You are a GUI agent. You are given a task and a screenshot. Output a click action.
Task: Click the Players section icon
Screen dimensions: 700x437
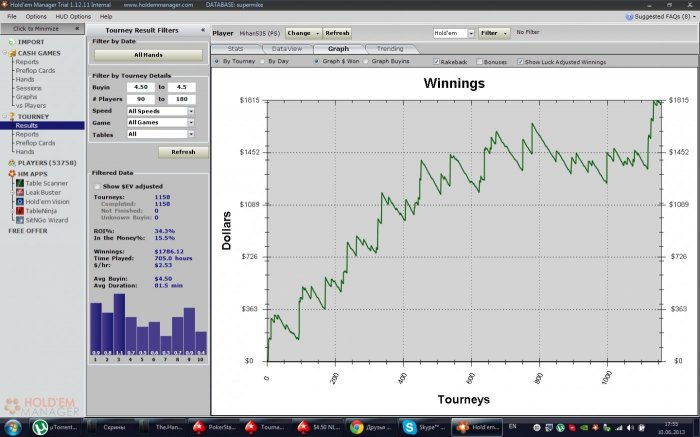point(12,163)
